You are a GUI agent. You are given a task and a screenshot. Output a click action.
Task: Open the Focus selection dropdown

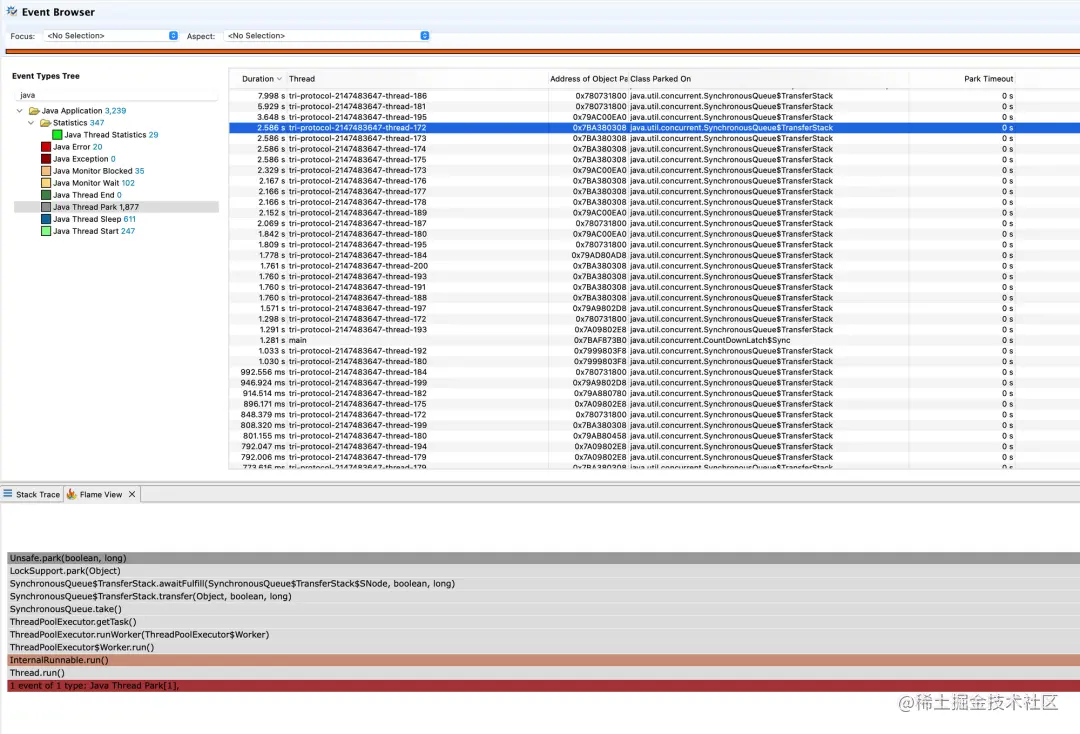coord(111,36)
